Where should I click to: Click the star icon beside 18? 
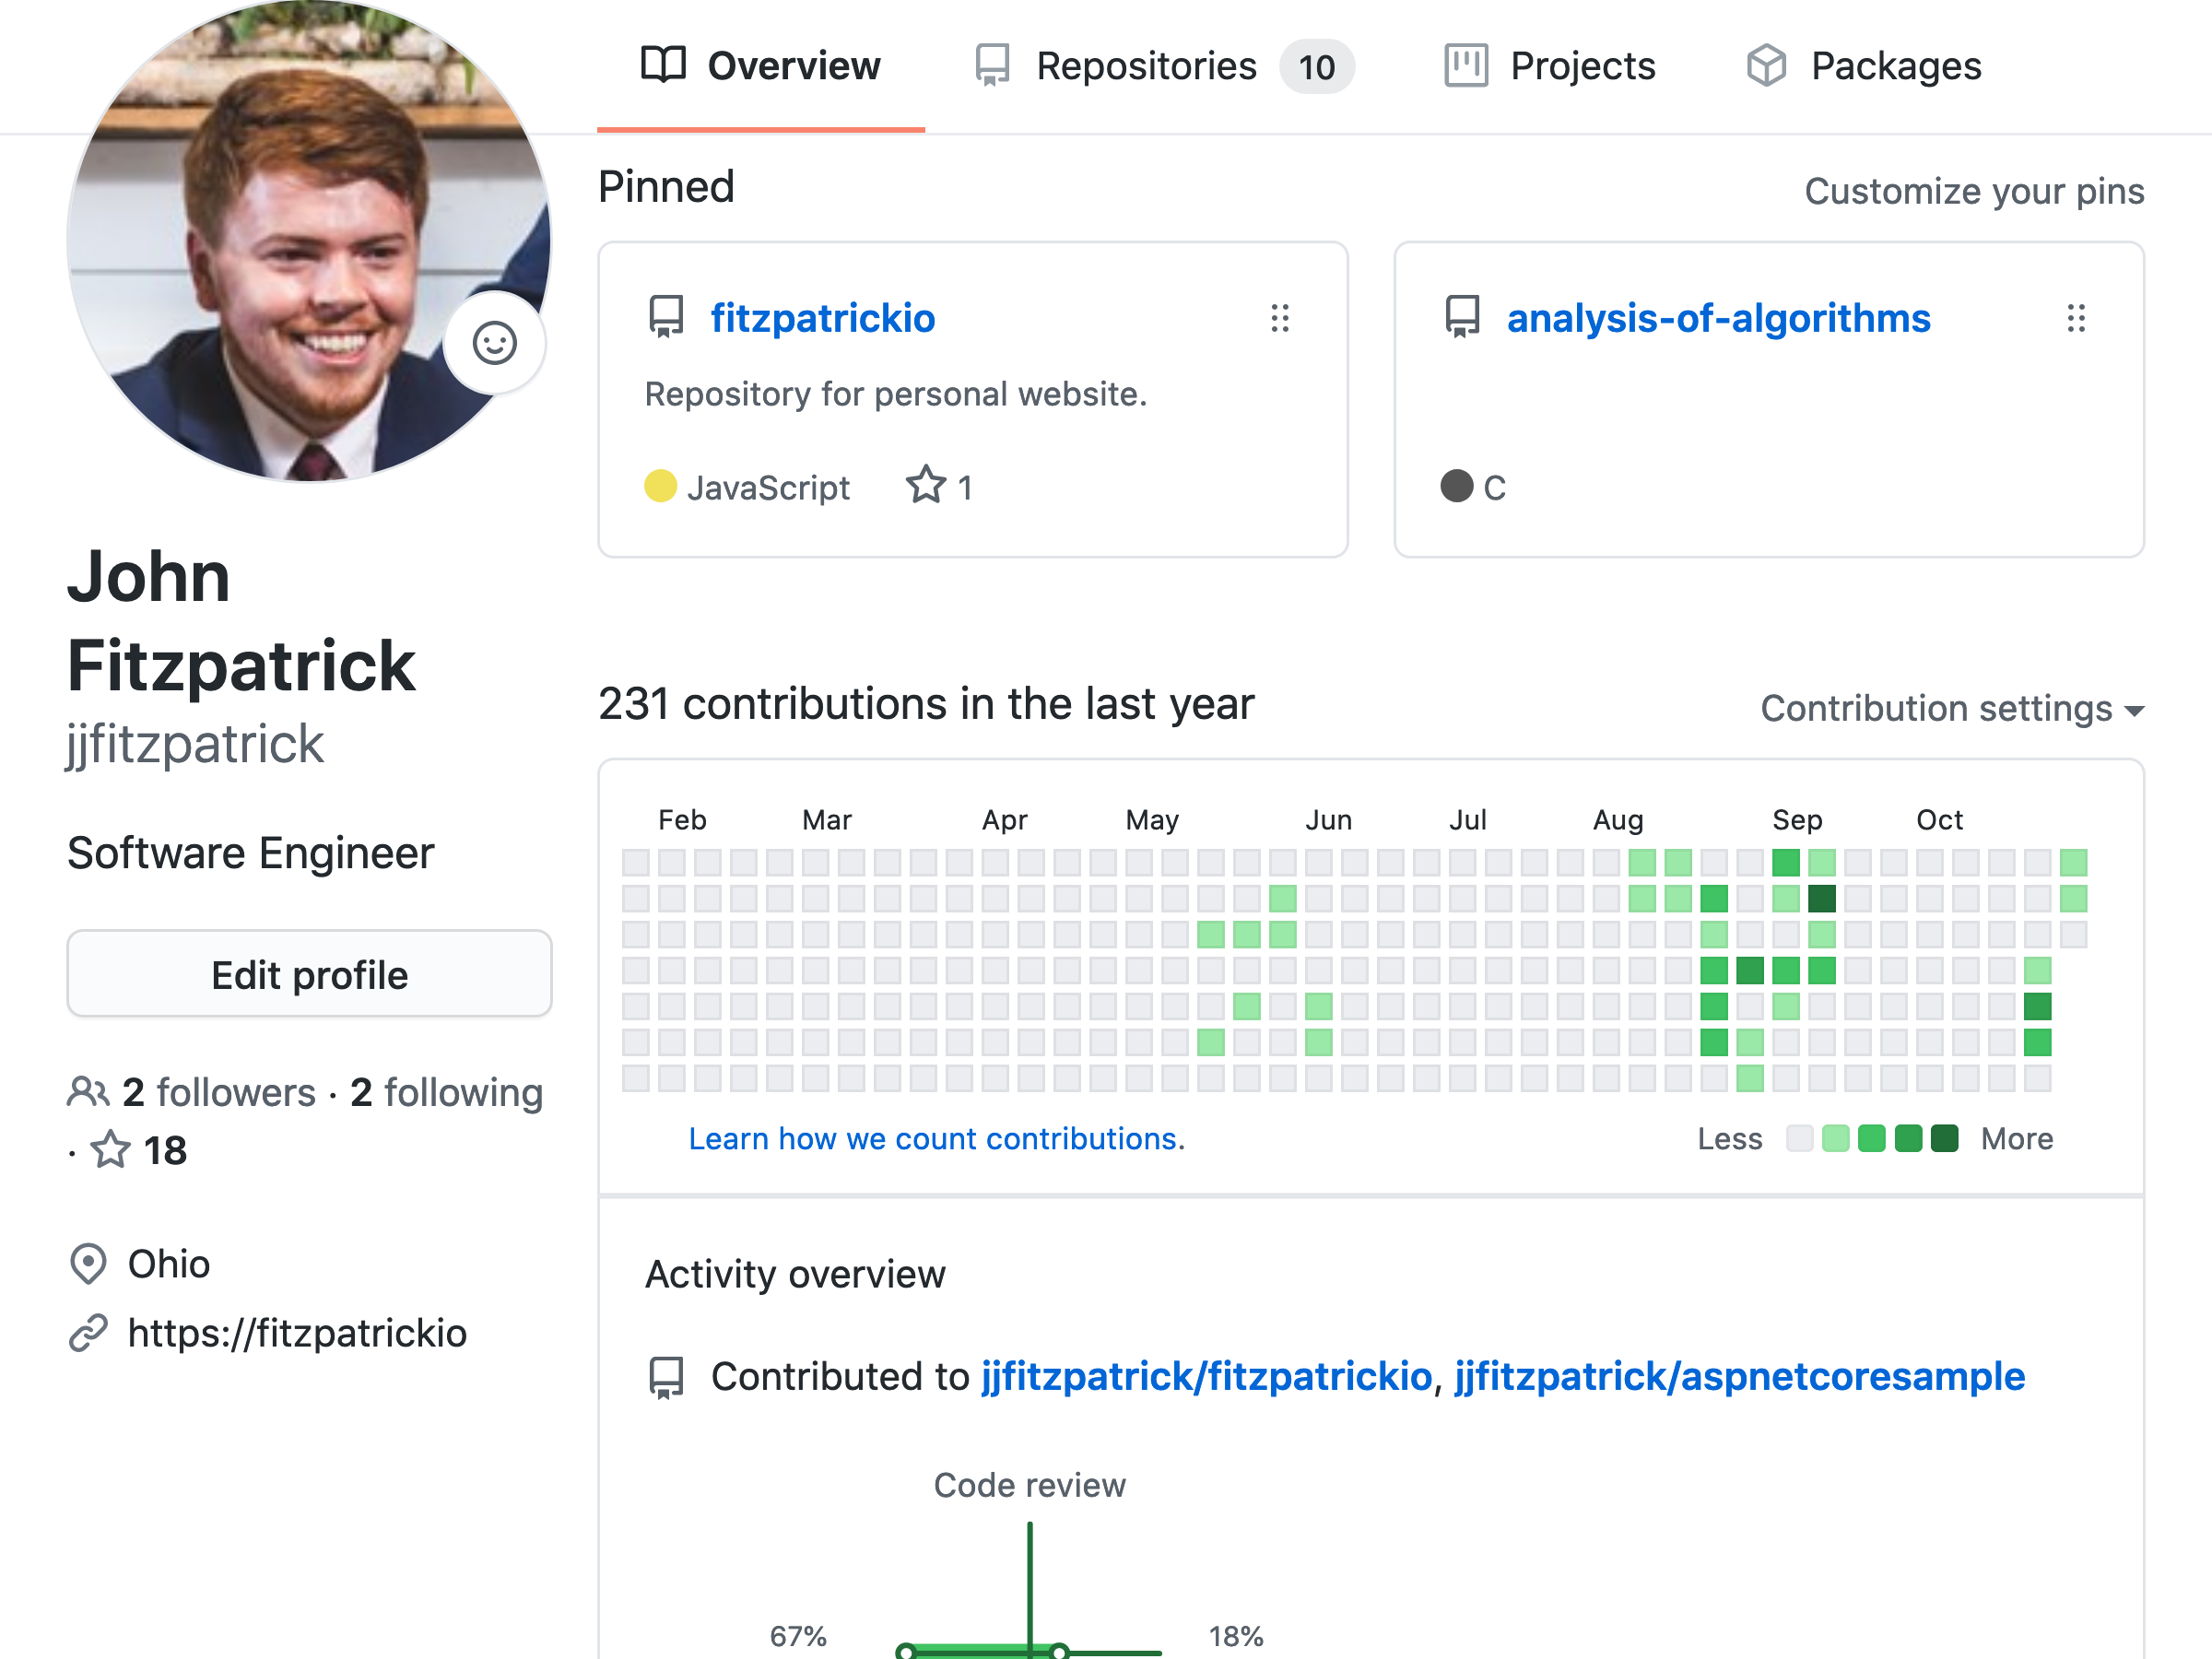click(110, 1150)
